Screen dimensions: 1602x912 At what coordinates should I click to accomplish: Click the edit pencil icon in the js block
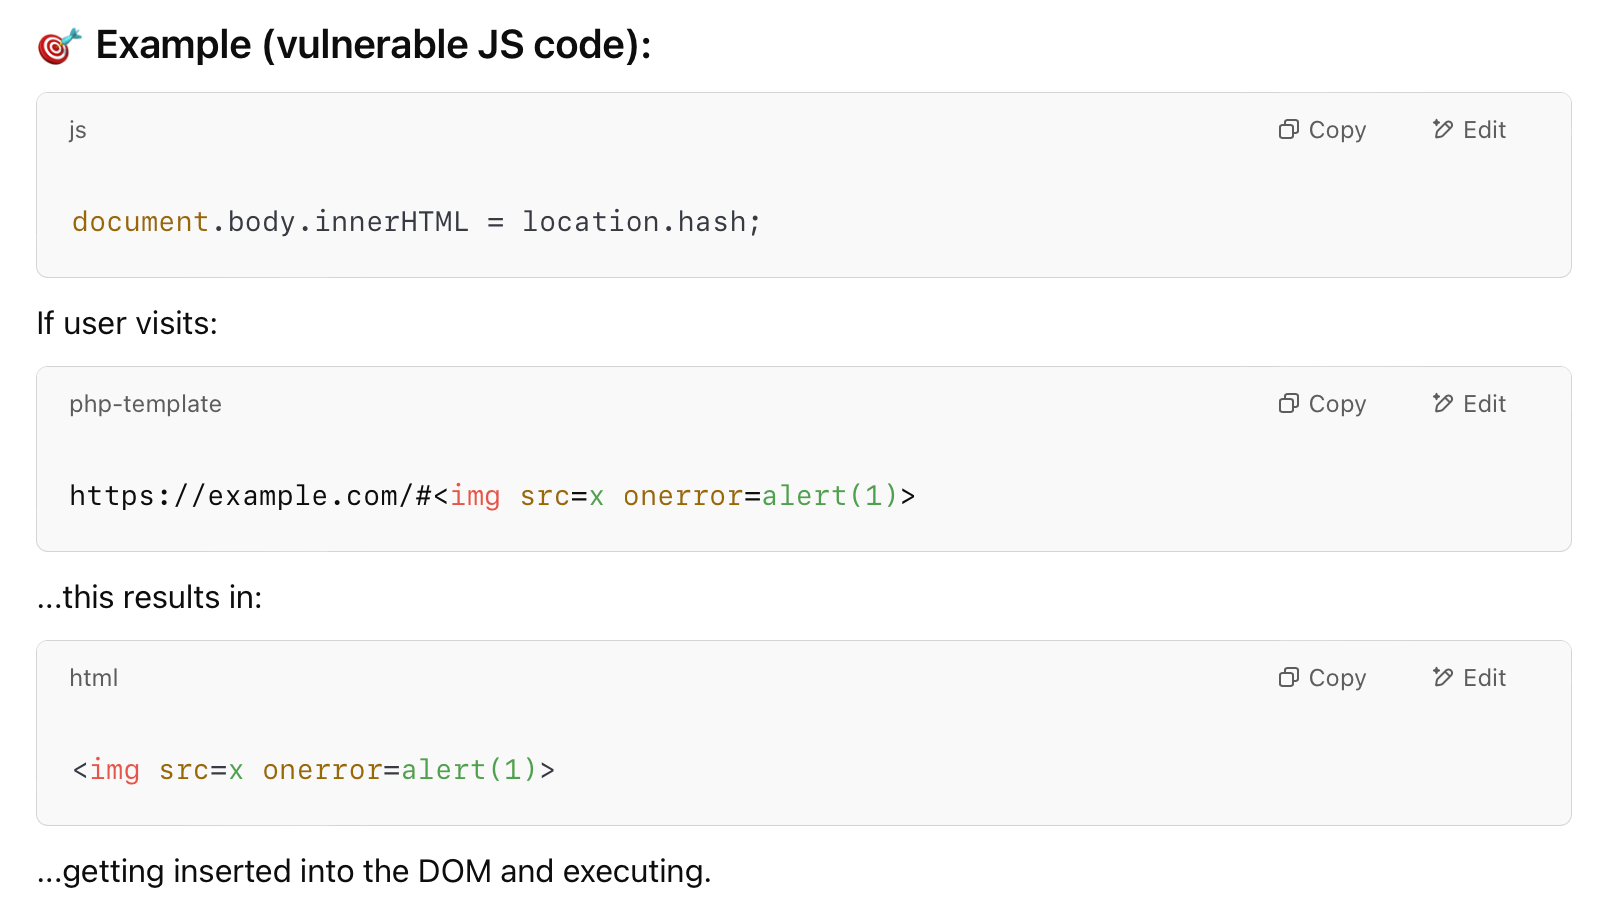coord(1442,129)
